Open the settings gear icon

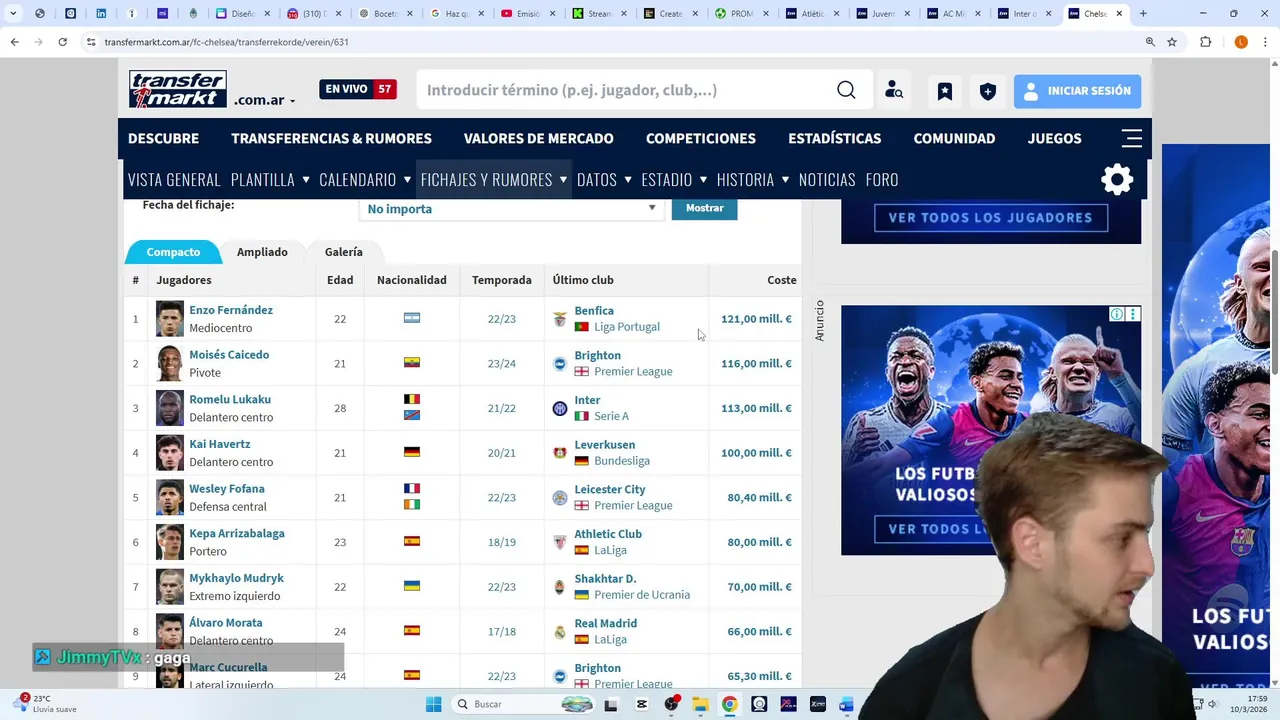pyautogui.click(x=1117, y=180)
